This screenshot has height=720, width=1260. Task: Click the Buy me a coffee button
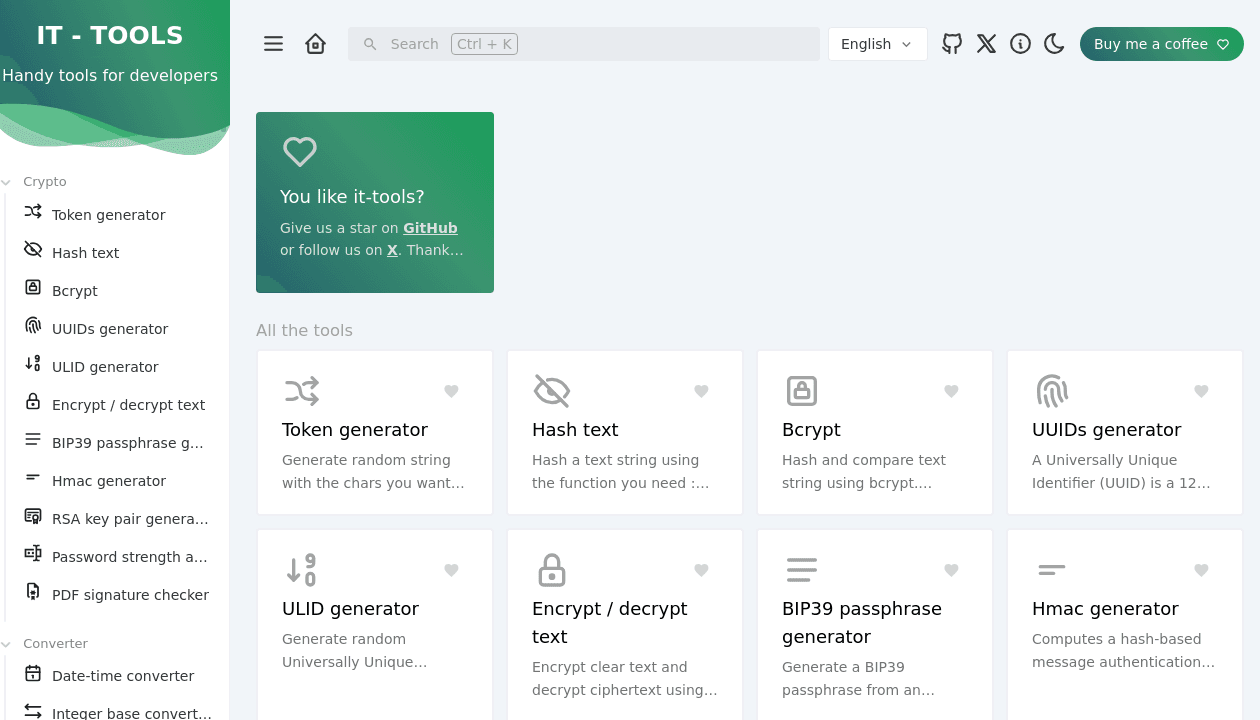click(1161, 43)
